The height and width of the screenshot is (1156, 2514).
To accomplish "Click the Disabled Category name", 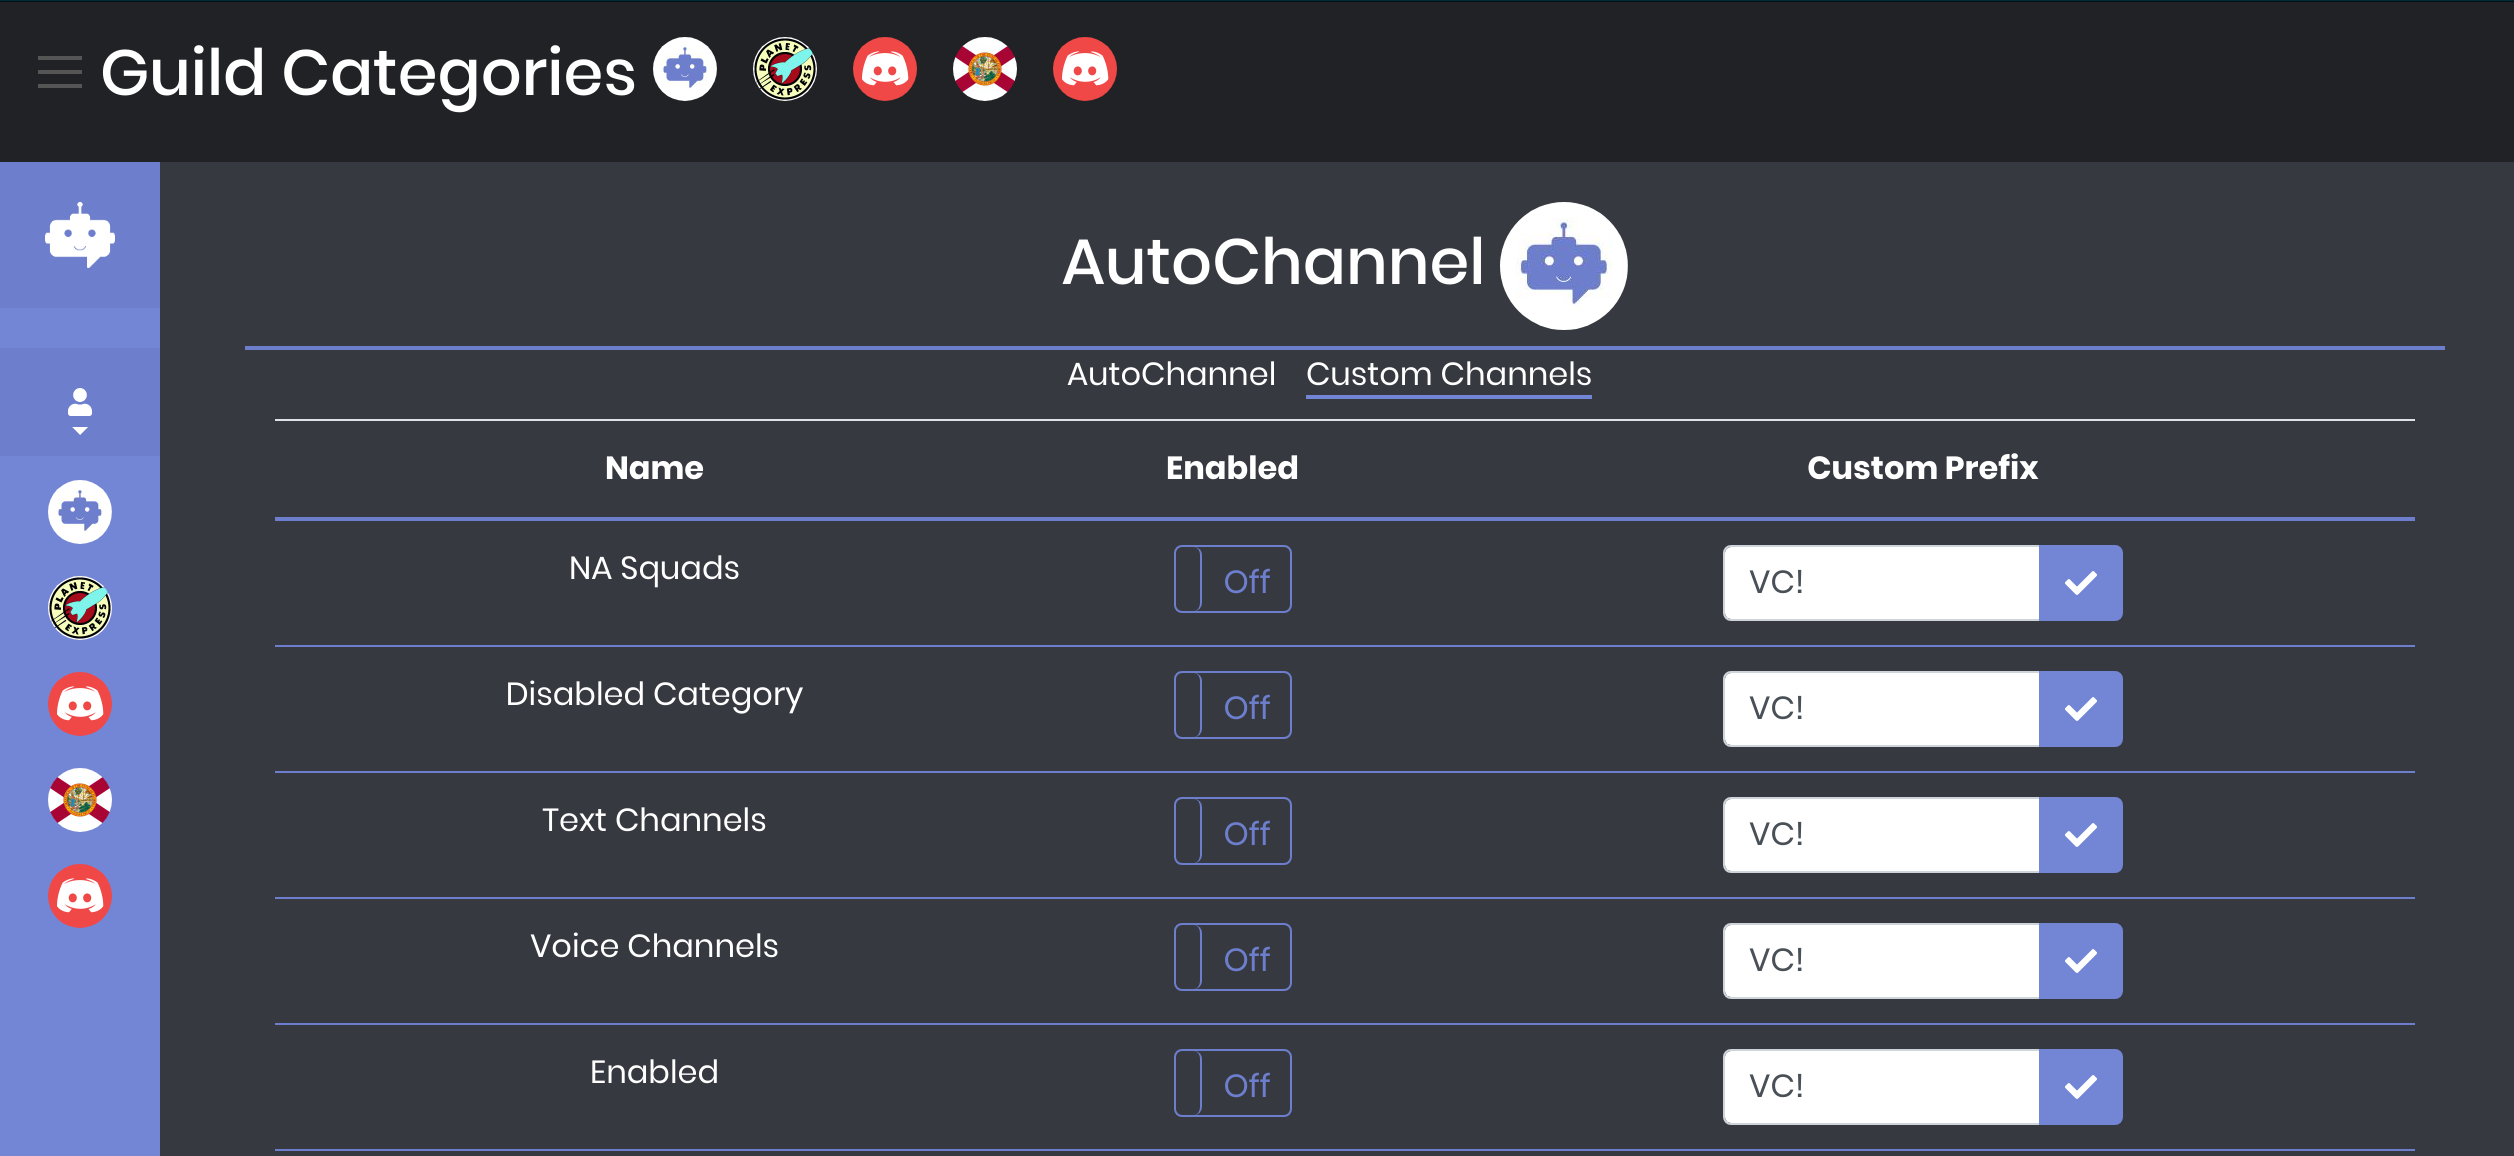I will 654,695.
